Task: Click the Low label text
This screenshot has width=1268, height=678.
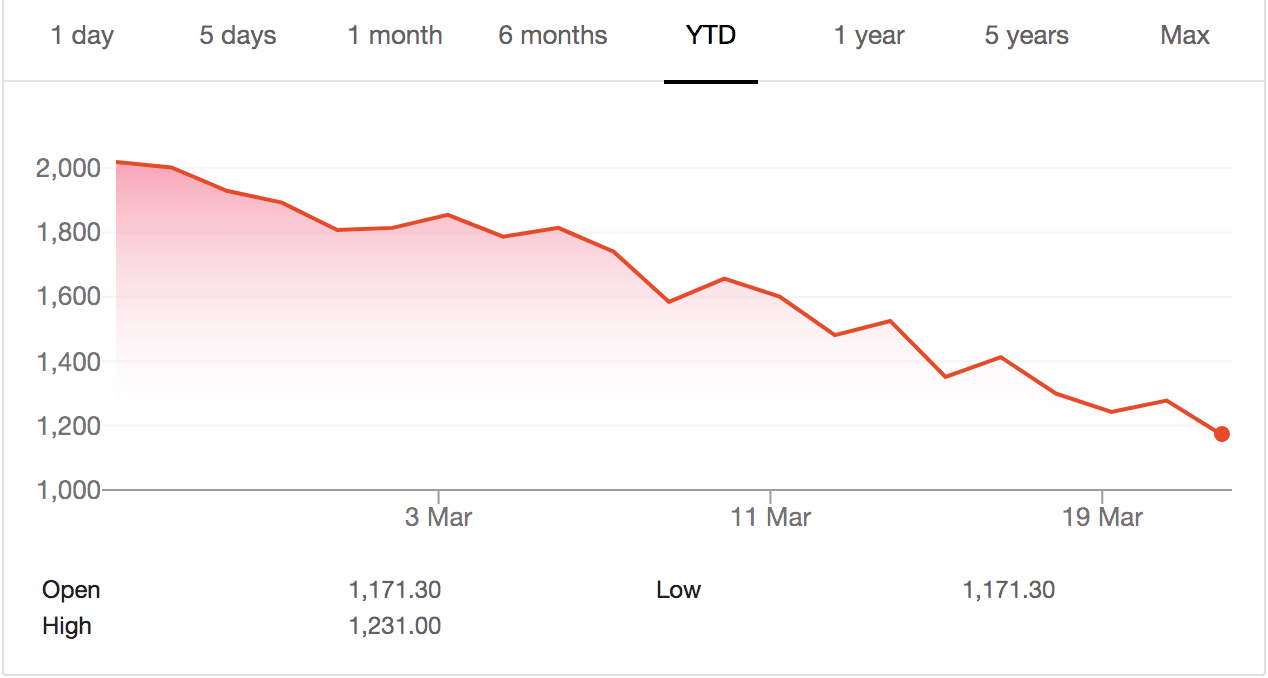Action: click(x=679, y=590)
